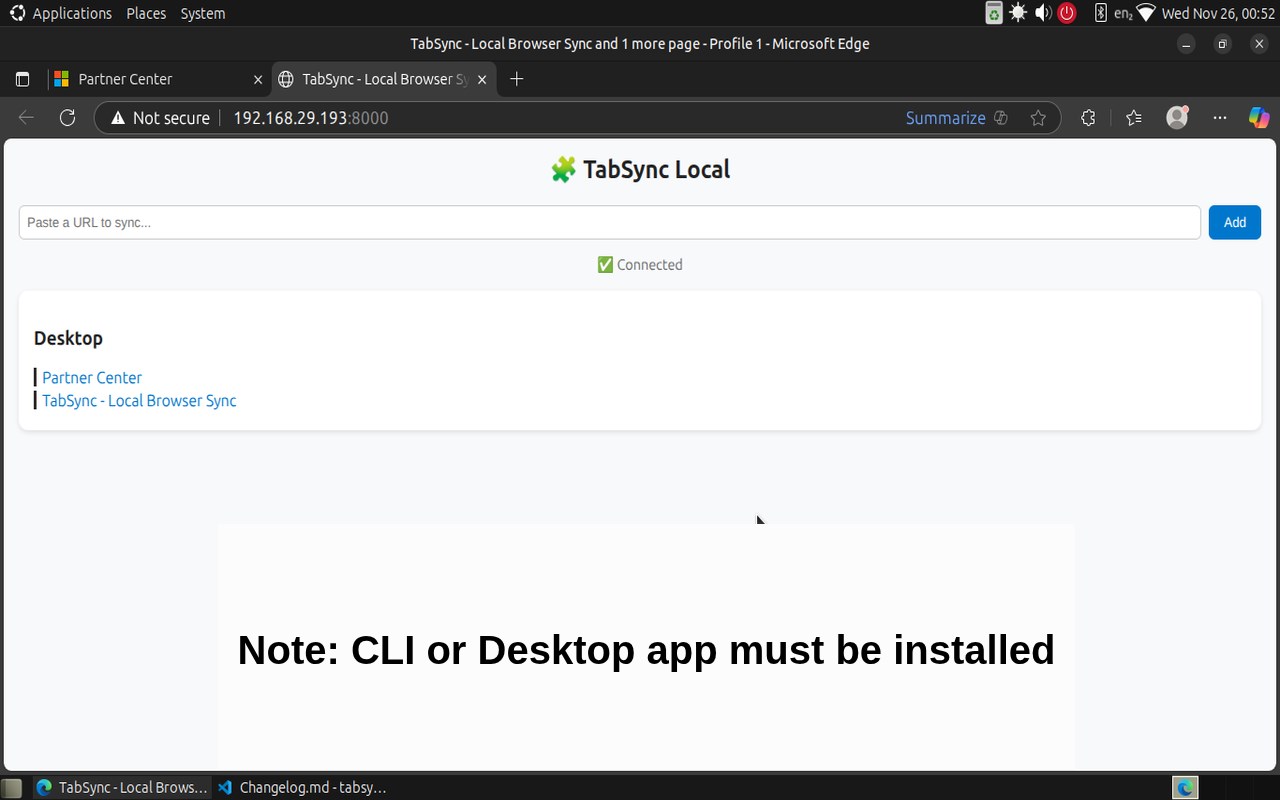Switch to the TabSync Edge taskbar window
The width and height of the screenshot is (1280, 800).
click(x=122, y=788)
